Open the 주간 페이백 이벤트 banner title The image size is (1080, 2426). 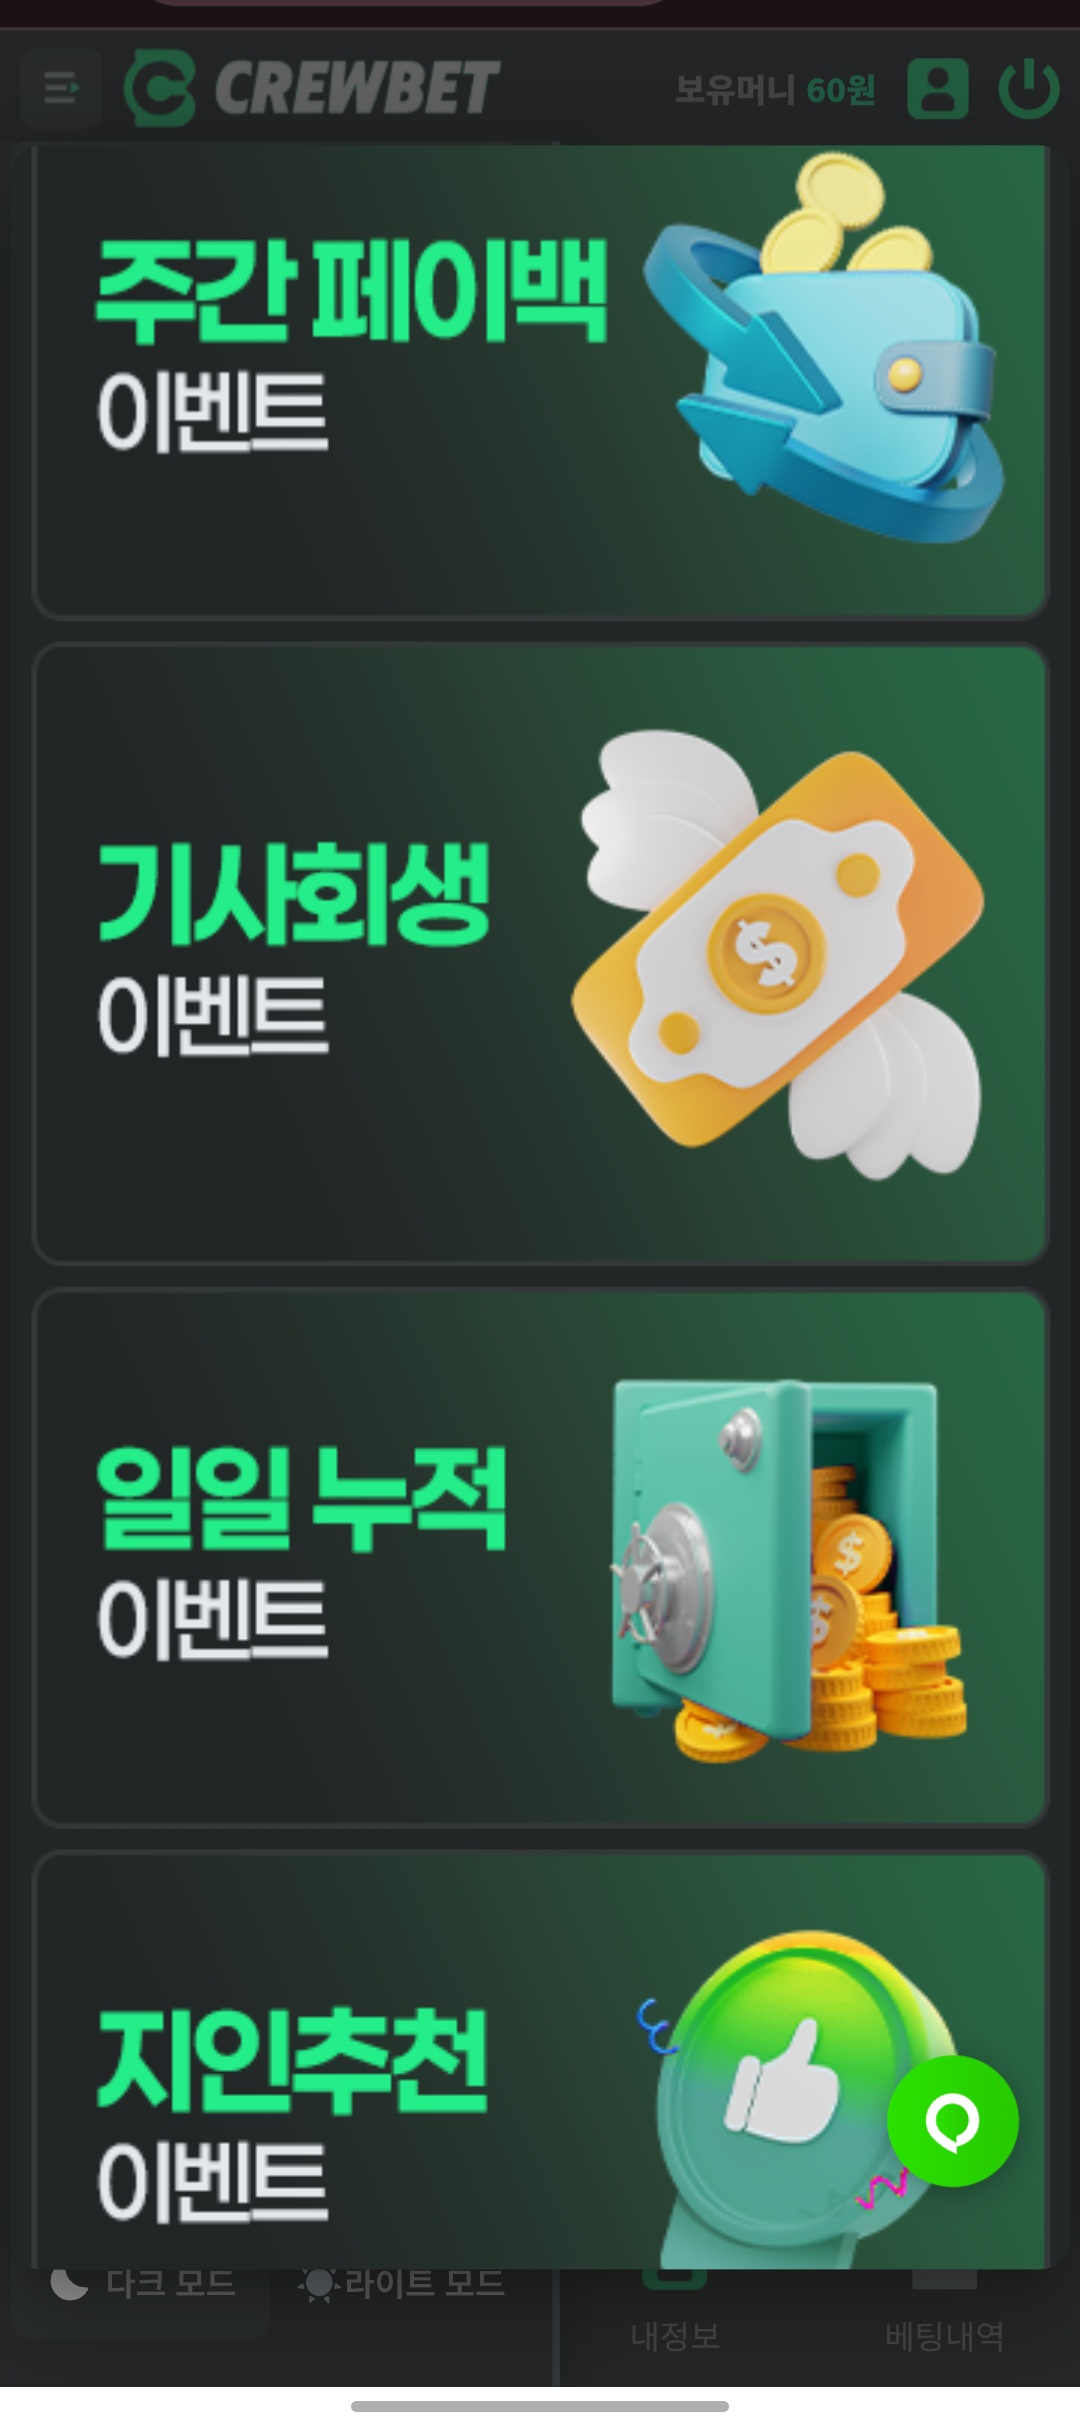[351, 343]
